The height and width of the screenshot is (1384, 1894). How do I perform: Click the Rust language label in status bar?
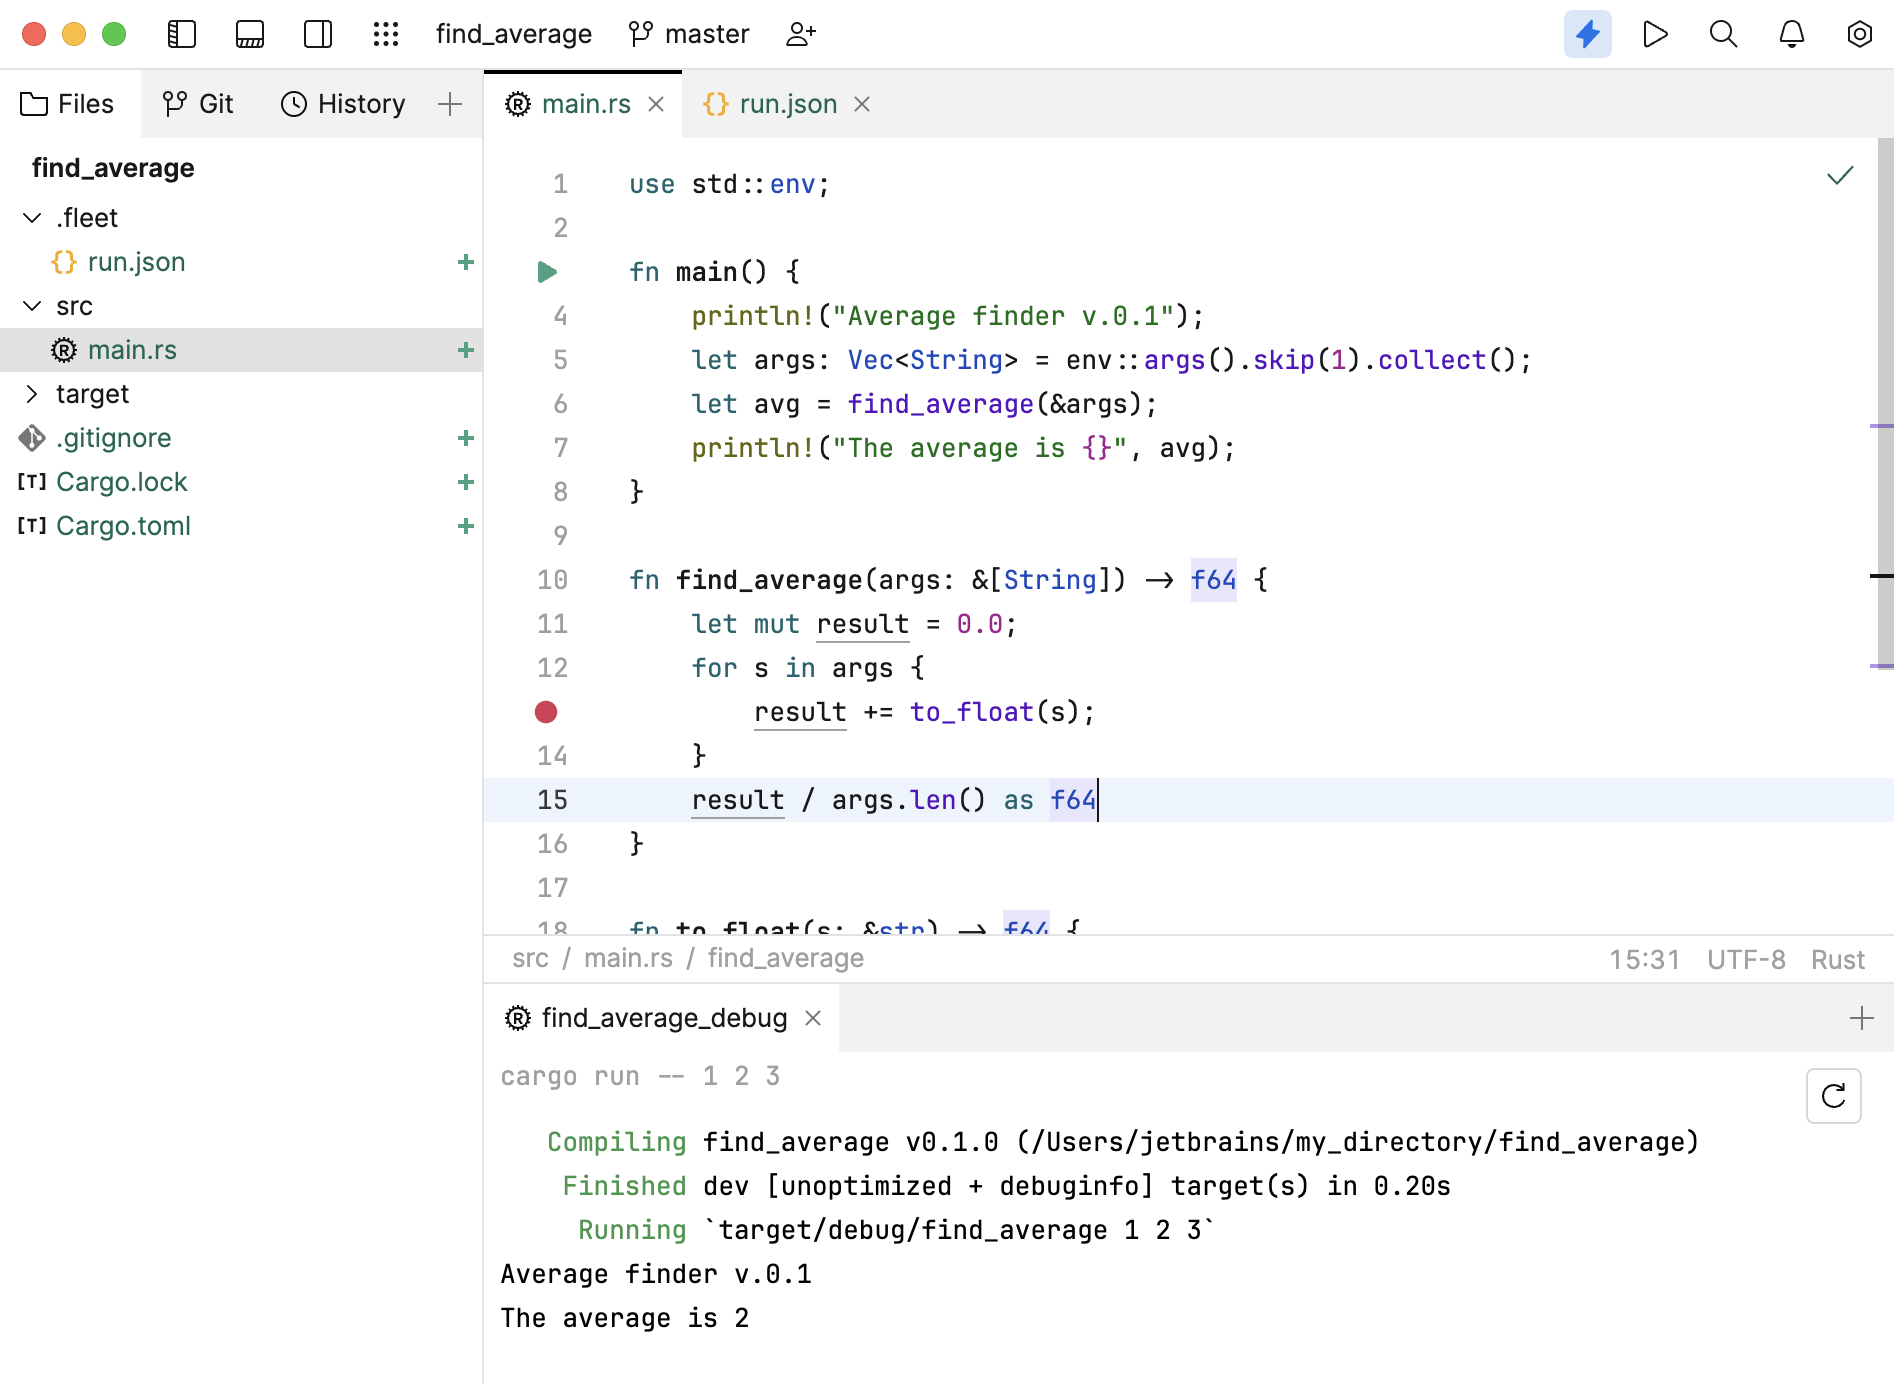coord(1837,959)
